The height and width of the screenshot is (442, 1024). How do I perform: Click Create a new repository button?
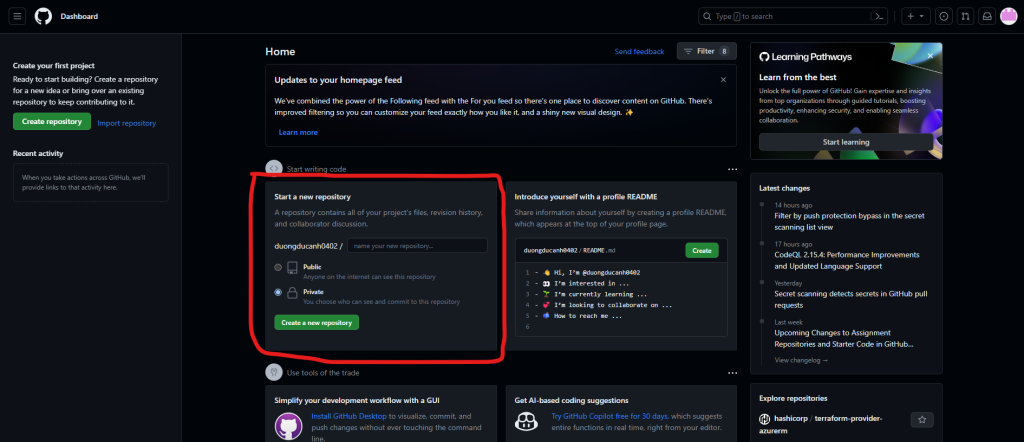click(316, 322)
